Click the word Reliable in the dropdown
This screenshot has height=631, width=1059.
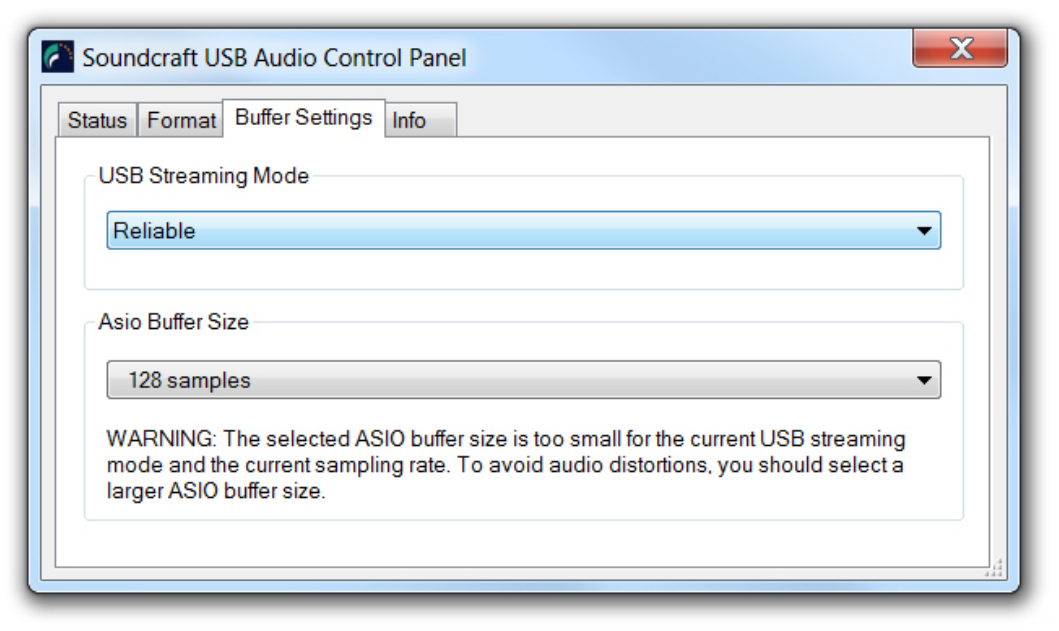[x=154, y=231]
